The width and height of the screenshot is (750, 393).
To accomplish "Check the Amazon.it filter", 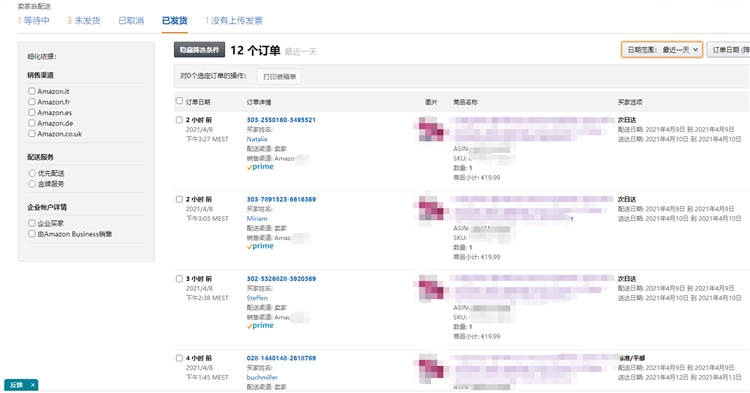I will click(32, 91).
